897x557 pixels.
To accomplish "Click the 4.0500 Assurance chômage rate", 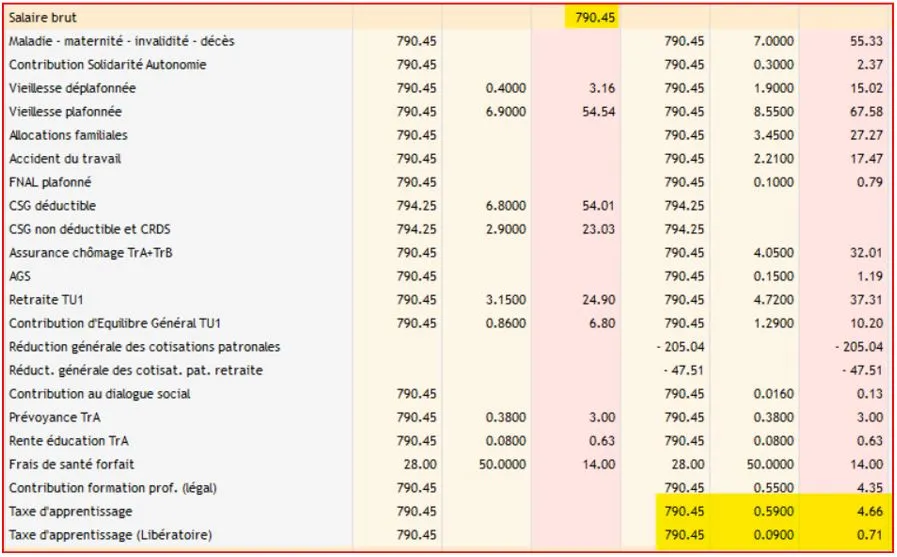I will tap(773, 252).
